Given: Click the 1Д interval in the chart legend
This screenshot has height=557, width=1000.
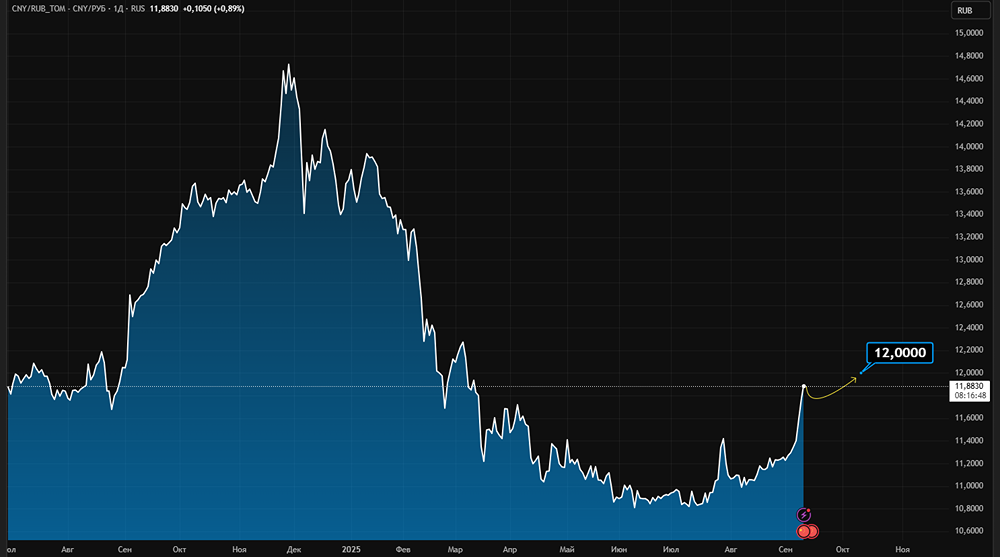Looking at the screenshot, I should point(118,9).
